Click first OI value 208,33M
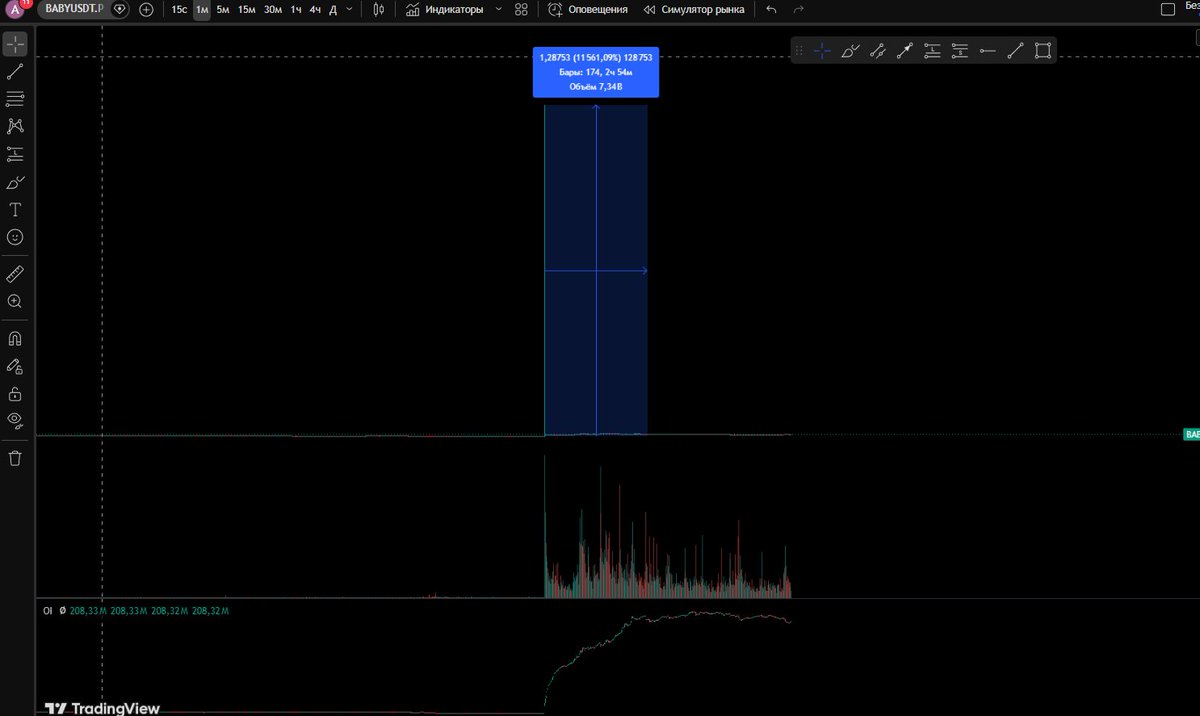 tap(88, 610)
